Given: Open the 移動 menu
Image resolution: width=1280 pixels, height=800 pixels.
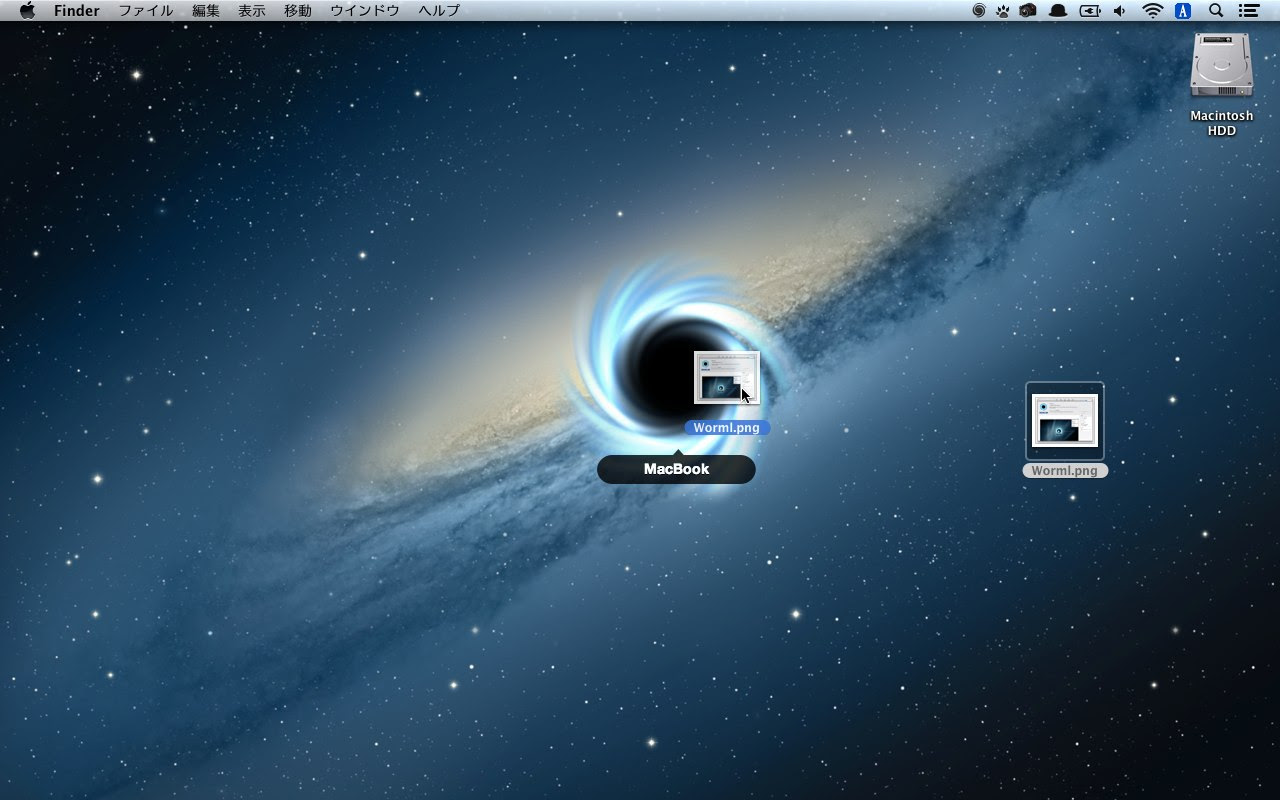Looking at the screenshot, I should coord(298,11).
